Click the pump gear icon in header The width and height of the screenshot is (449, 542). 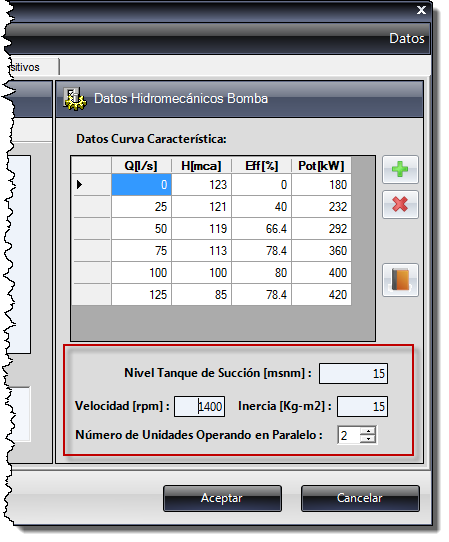pos(74,99)
